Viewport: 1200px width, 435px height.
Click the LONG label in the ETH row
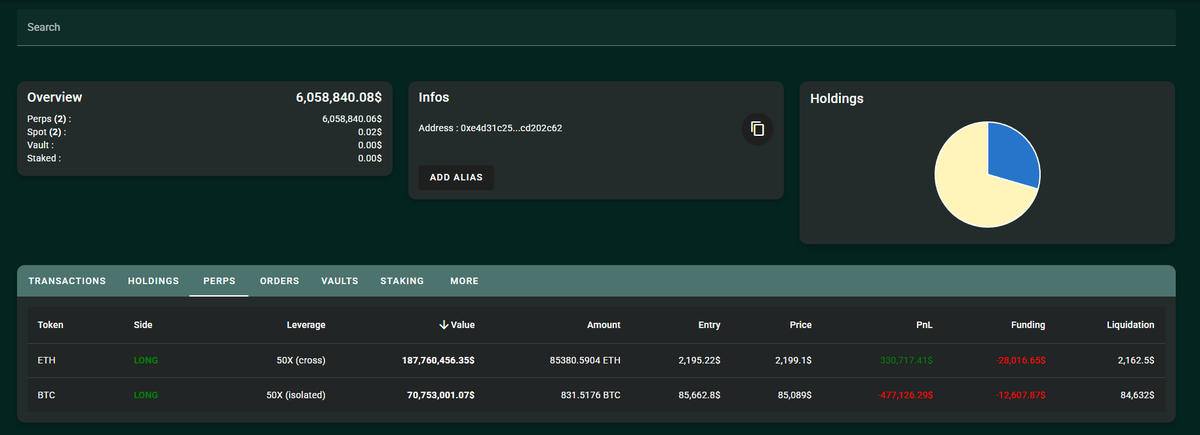(x=147, y=360)
